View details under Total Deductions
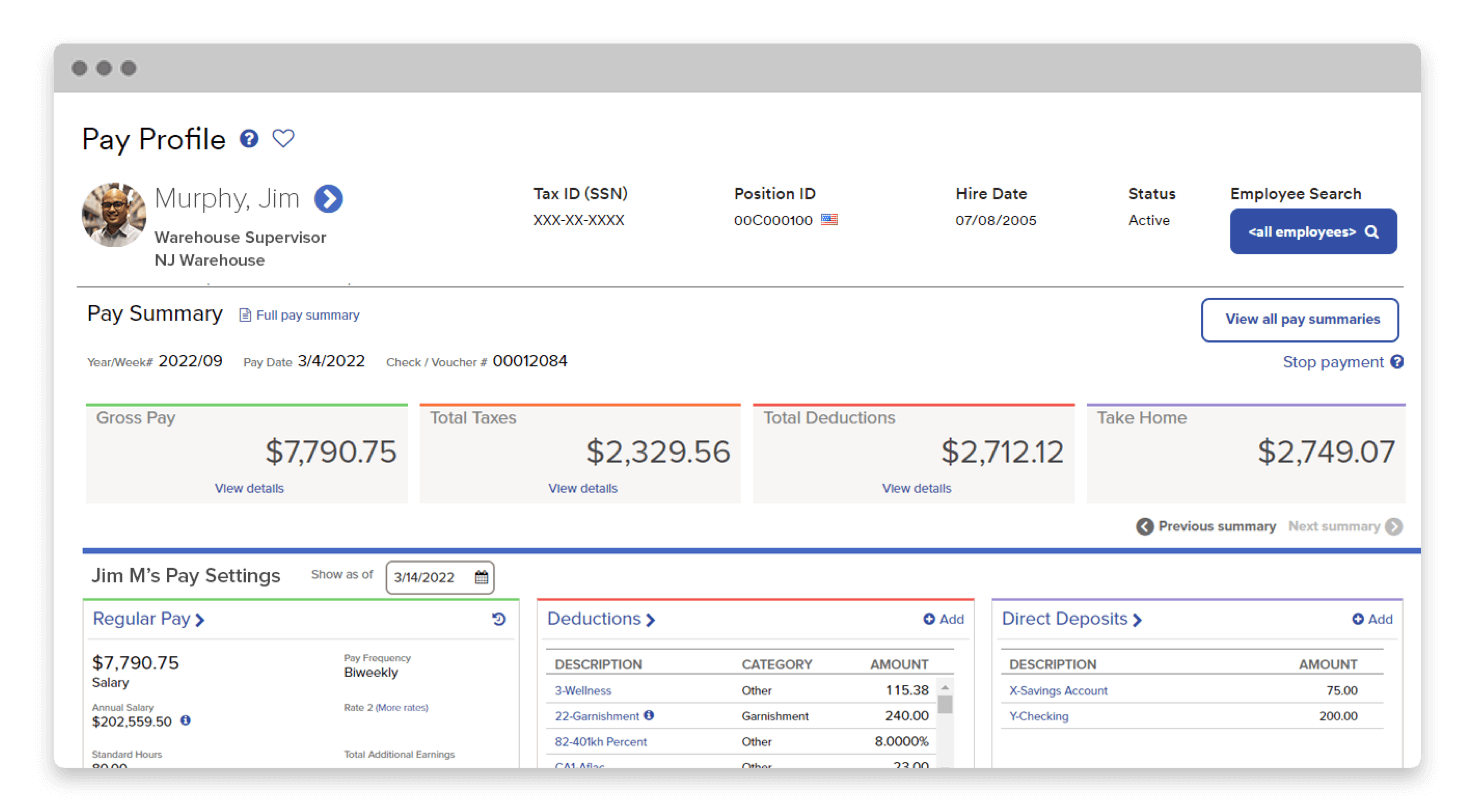The height and width of the screenshot is (811, 1474). [917, 488]
